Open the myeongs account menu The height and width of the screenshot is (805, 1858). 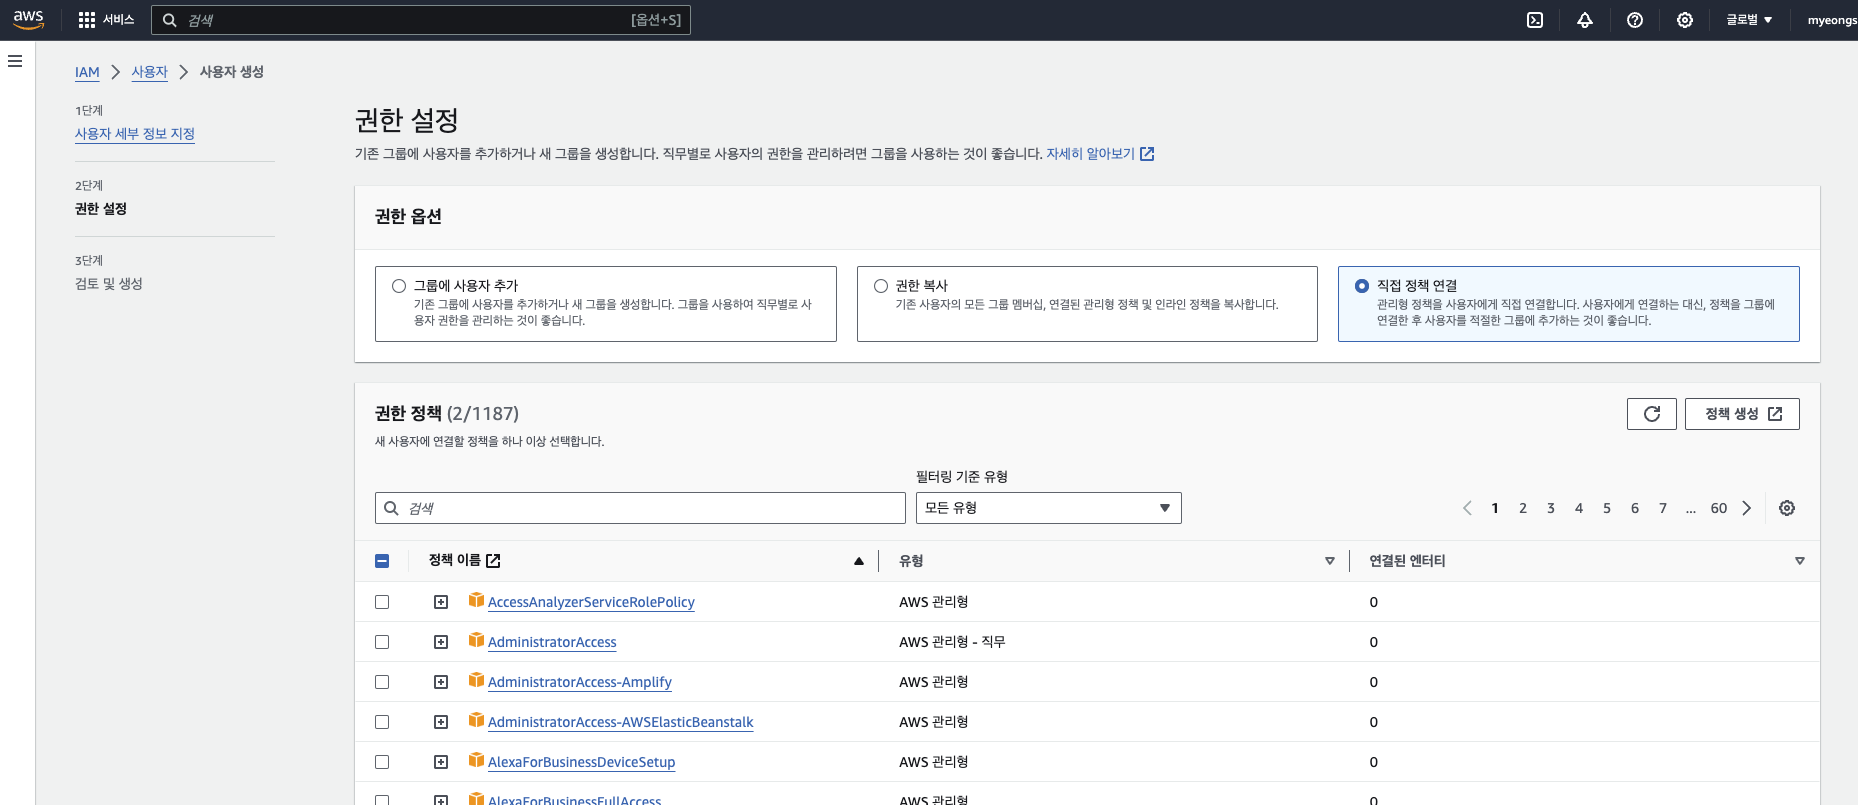[x=1832, y=20]
